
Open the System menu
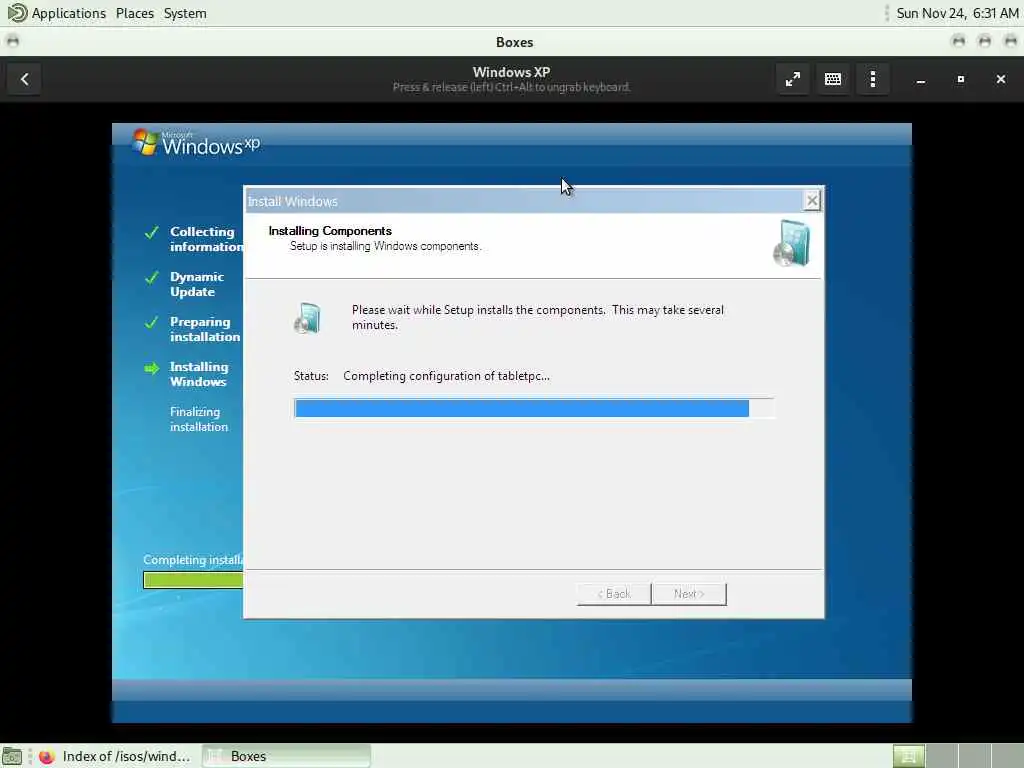point(185,13)
